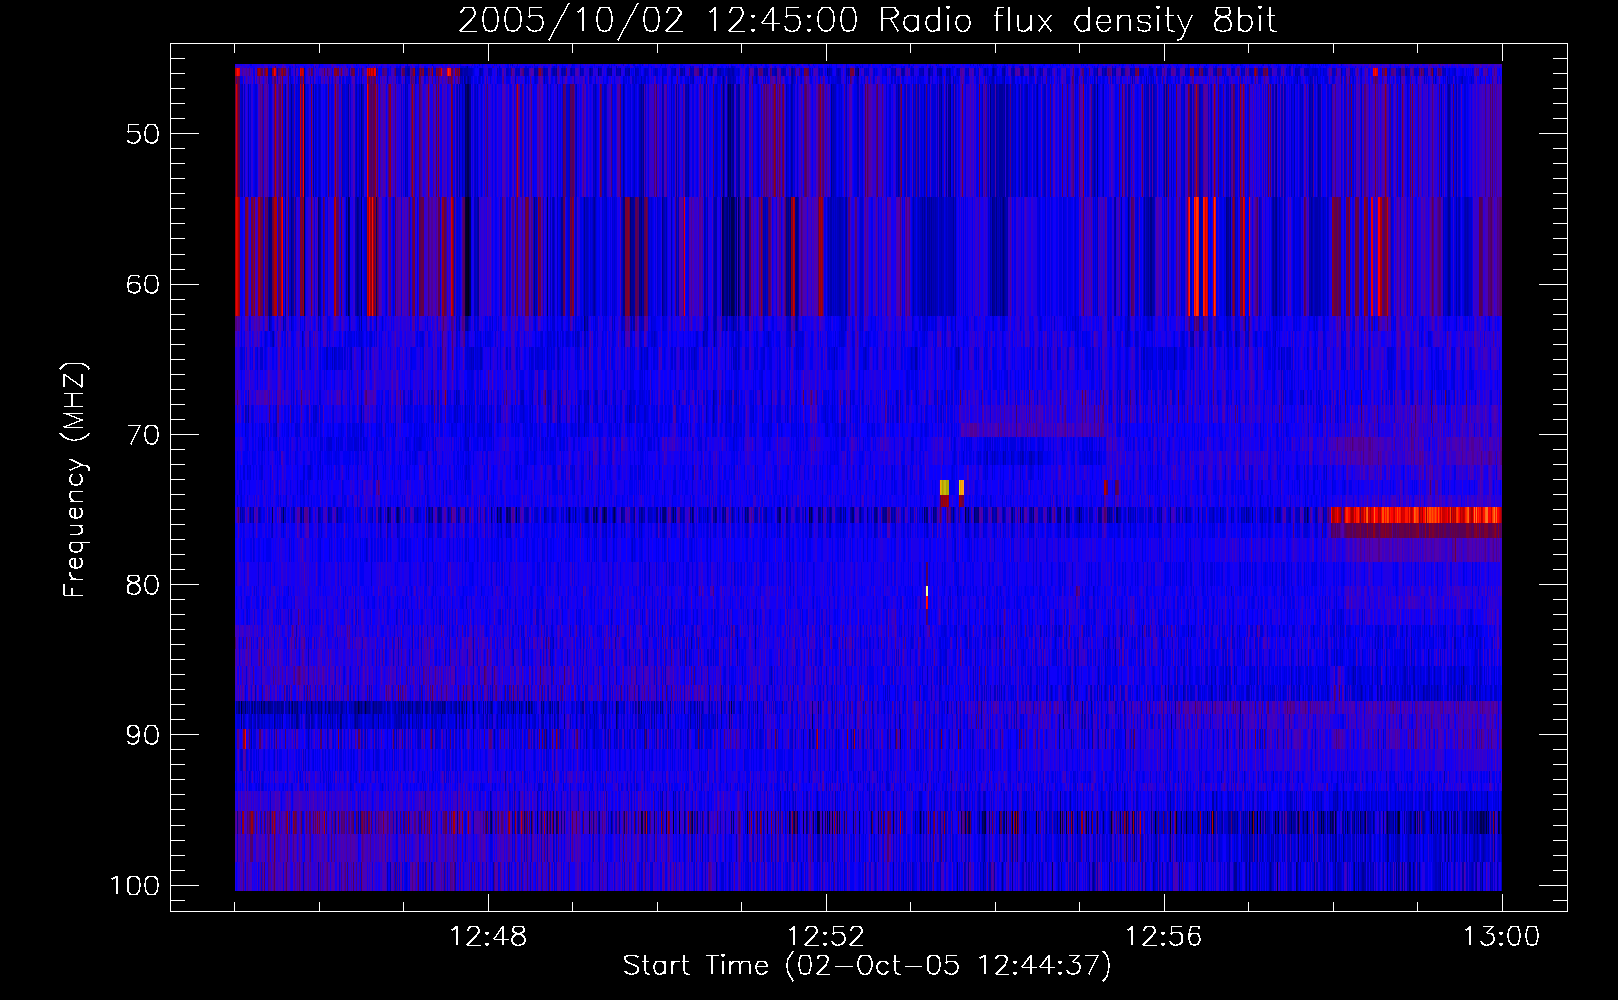Click the 90 MHz frequency tick label

(x=143, y=735)
